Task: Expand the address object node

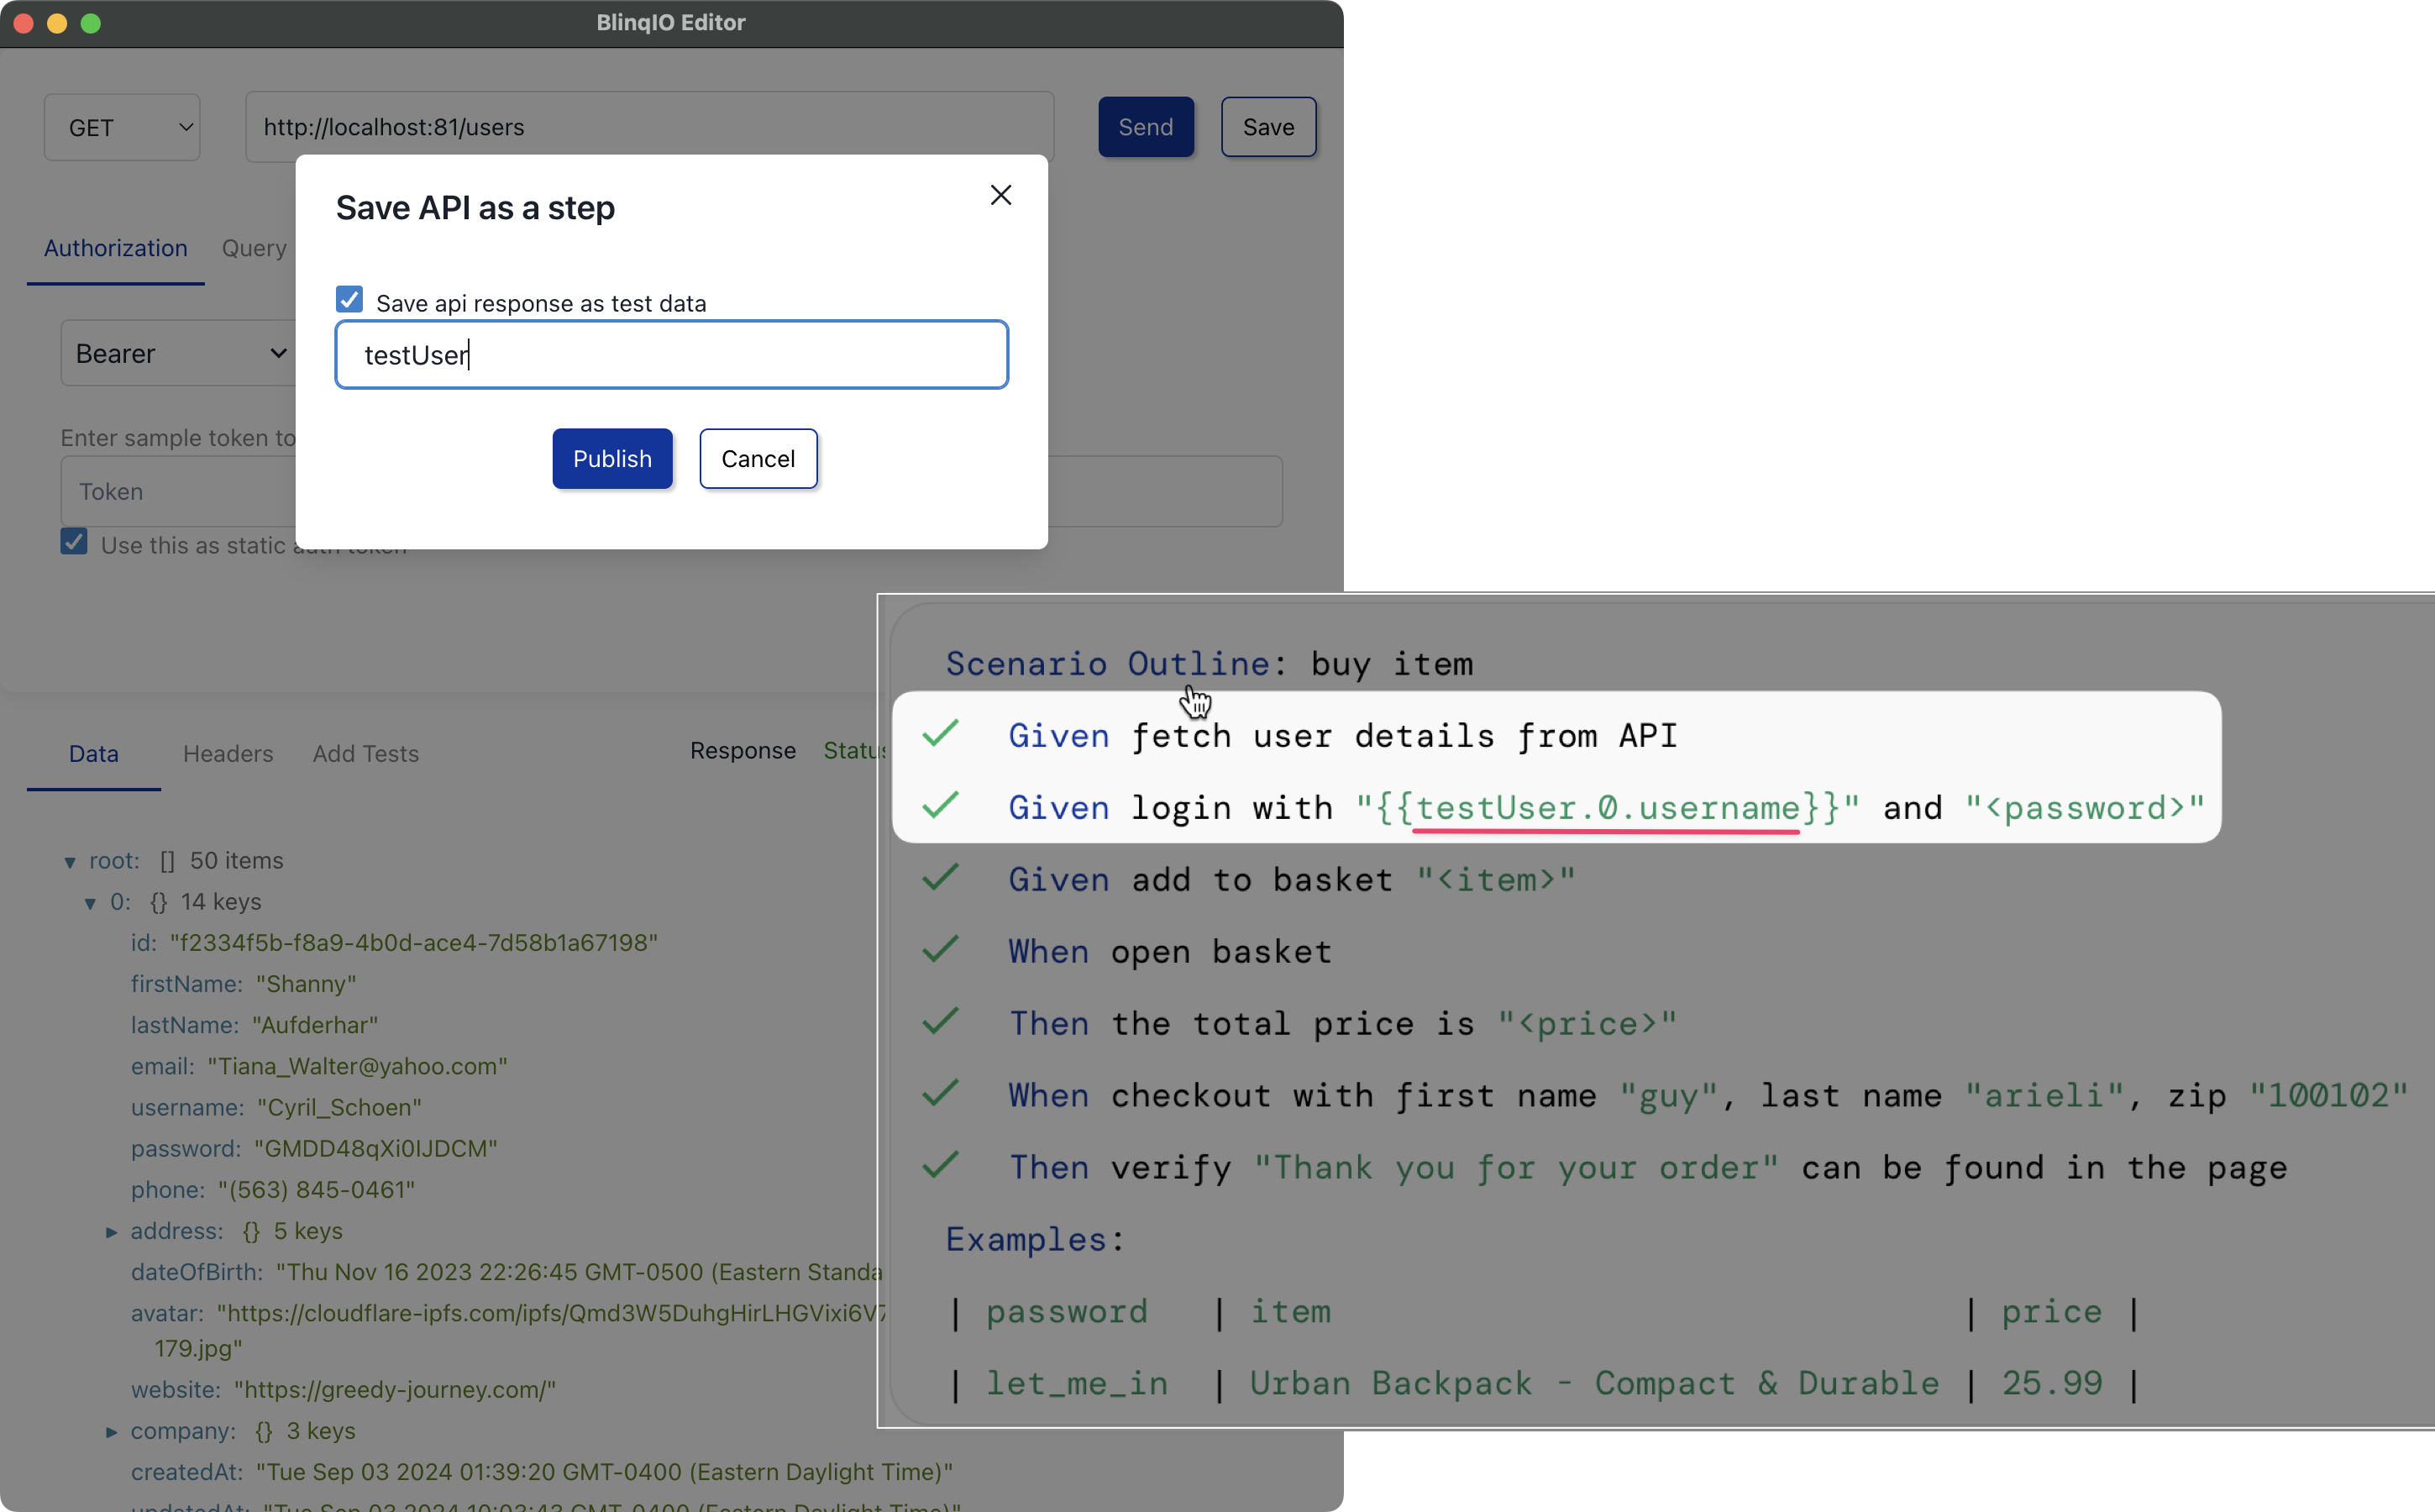Action: 112,1232
